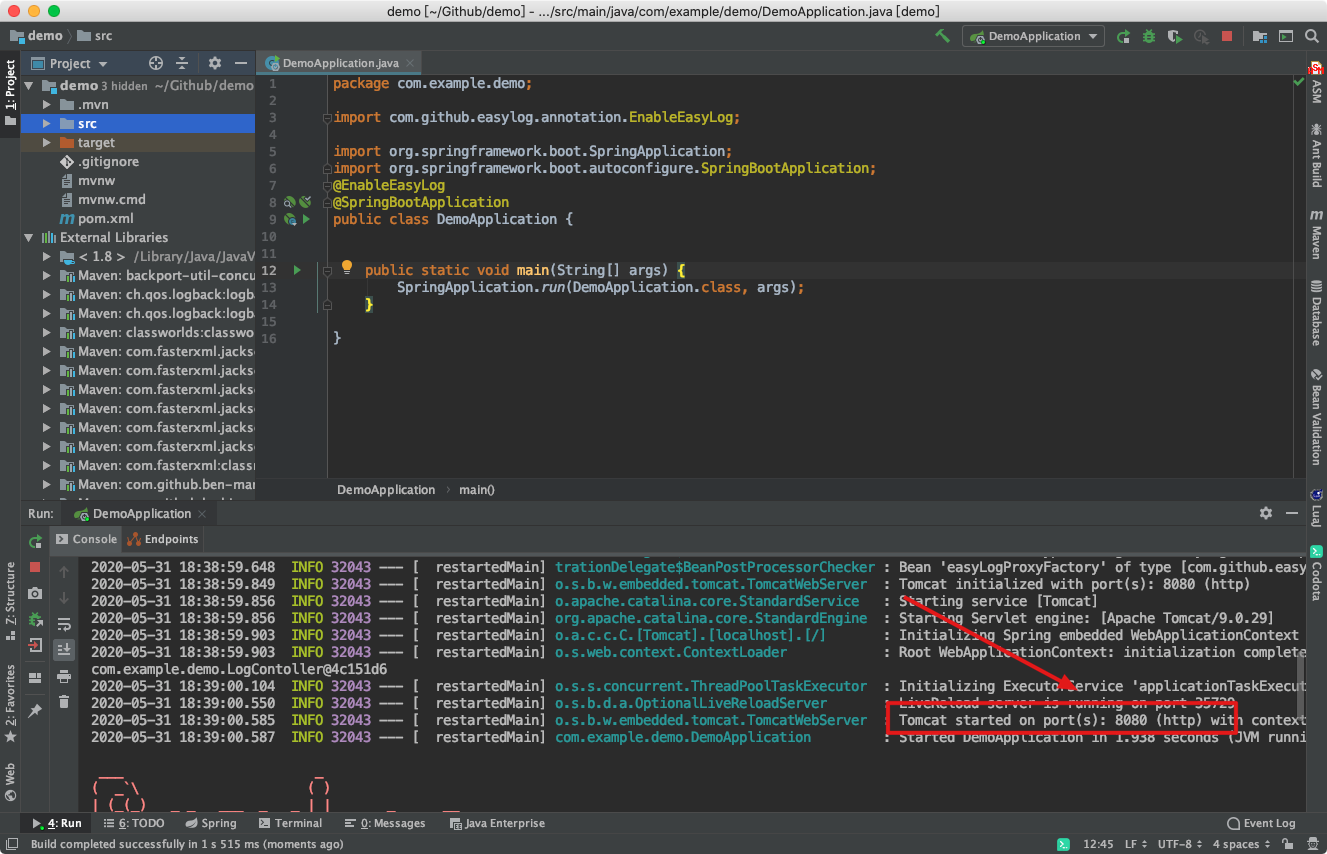Viewport: 1327px width, 854px height.
Task: Collapse the demo root folder
Action: point(29,86)
